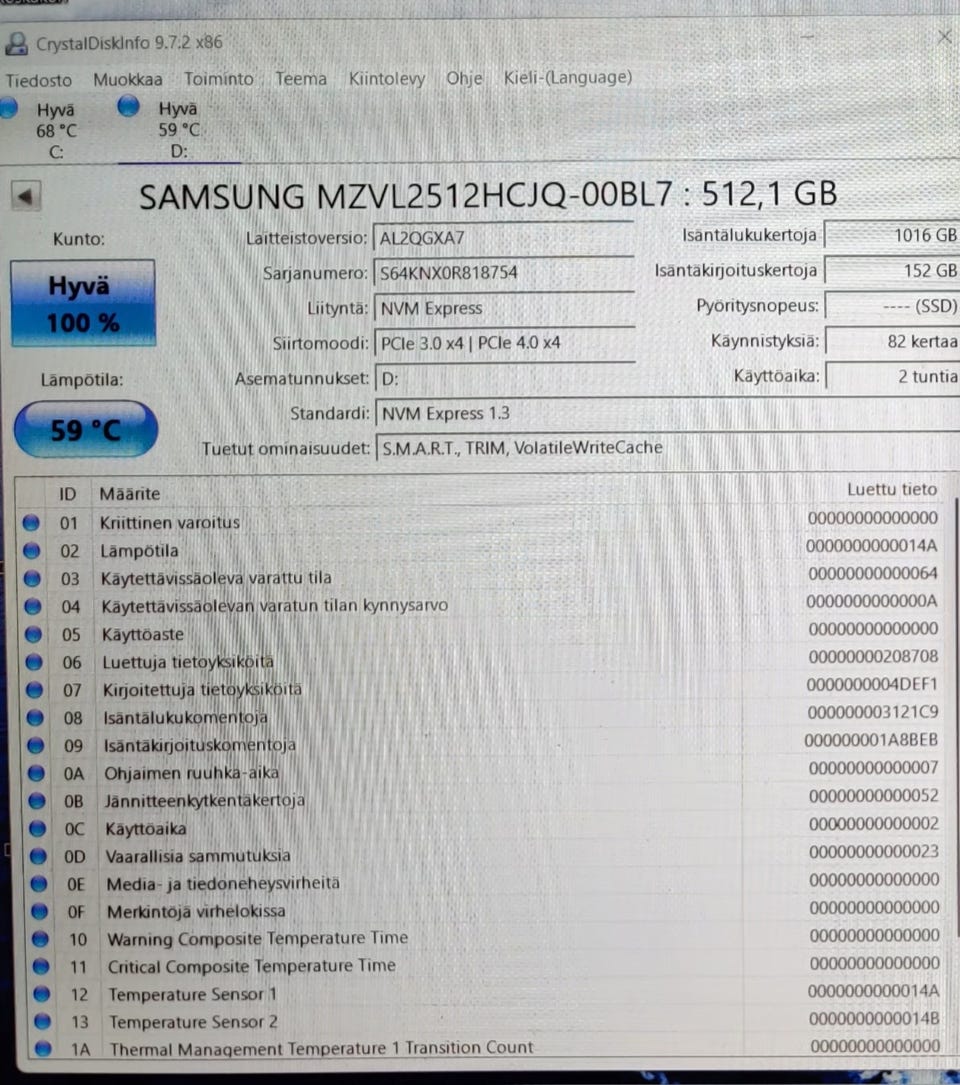The height and width of the screenshot is (1085, 960).
Task: Click the status dot for Vaarallisia sammutuksia
Action: (39, 856)
